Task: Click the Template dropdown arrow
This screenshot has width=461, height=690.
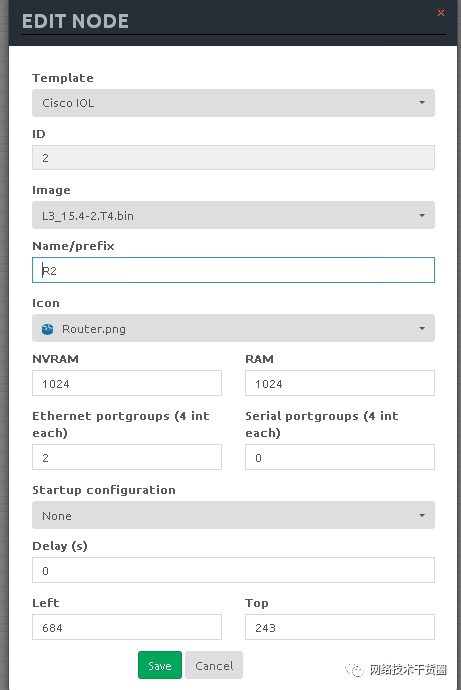Action: tap(422, 103)
